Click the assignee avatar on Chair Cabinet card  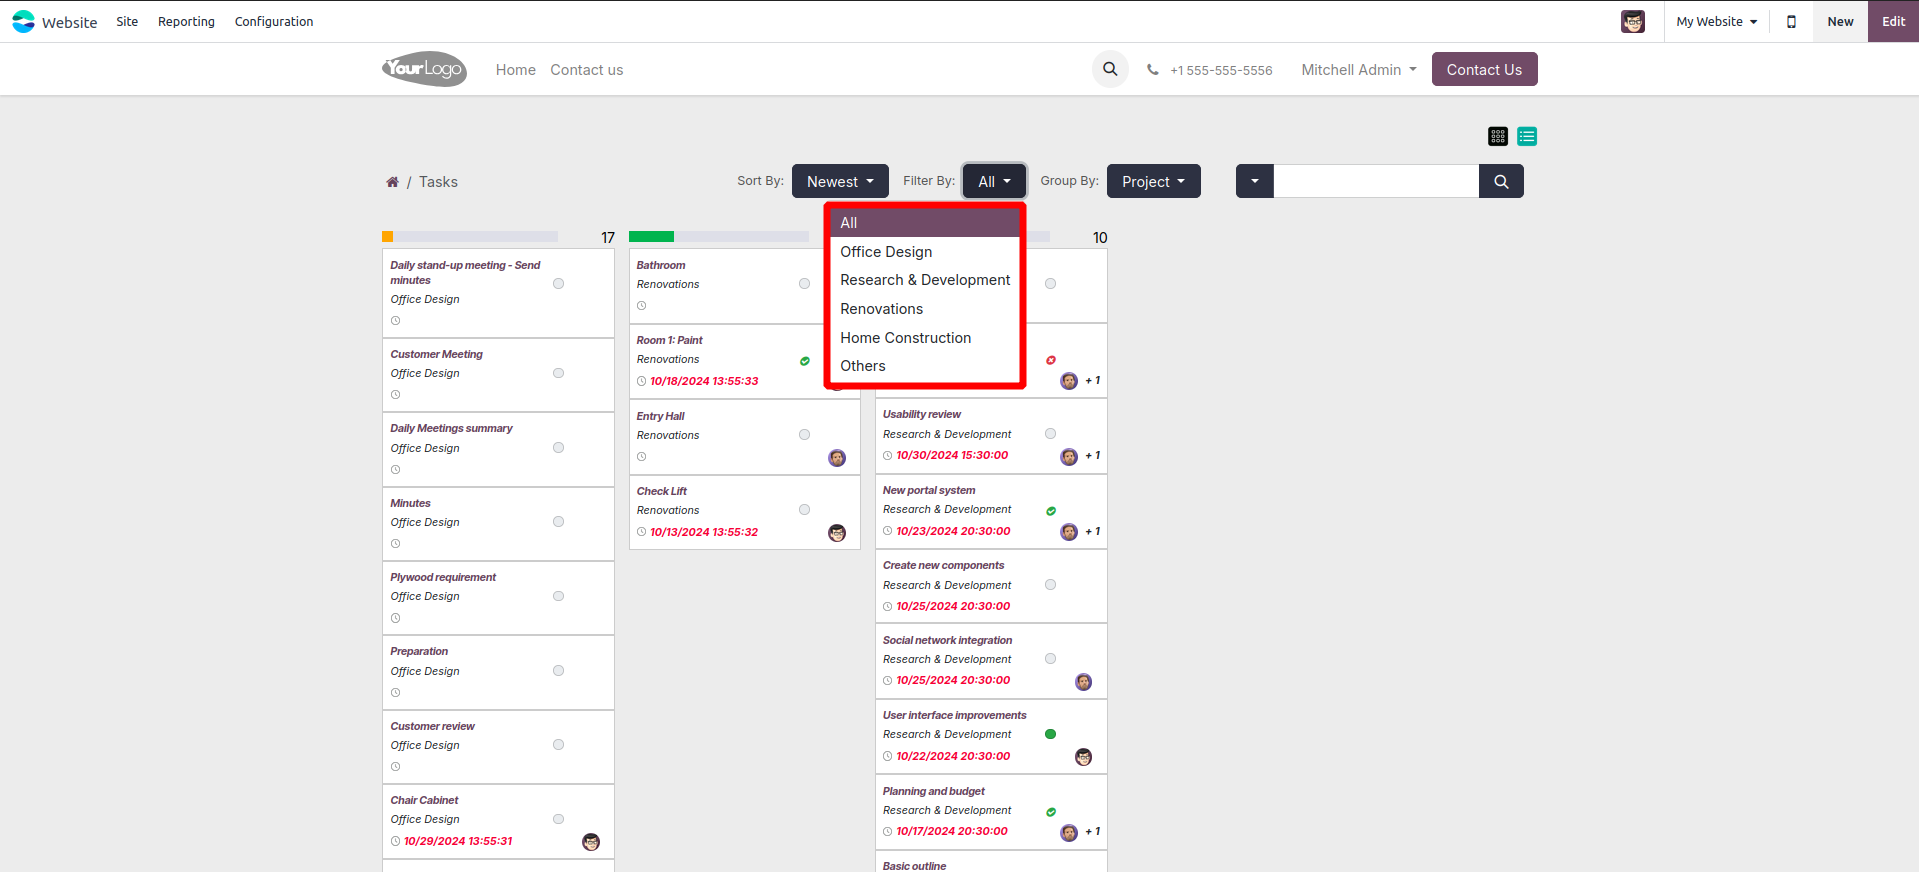(x=591, y=842)
